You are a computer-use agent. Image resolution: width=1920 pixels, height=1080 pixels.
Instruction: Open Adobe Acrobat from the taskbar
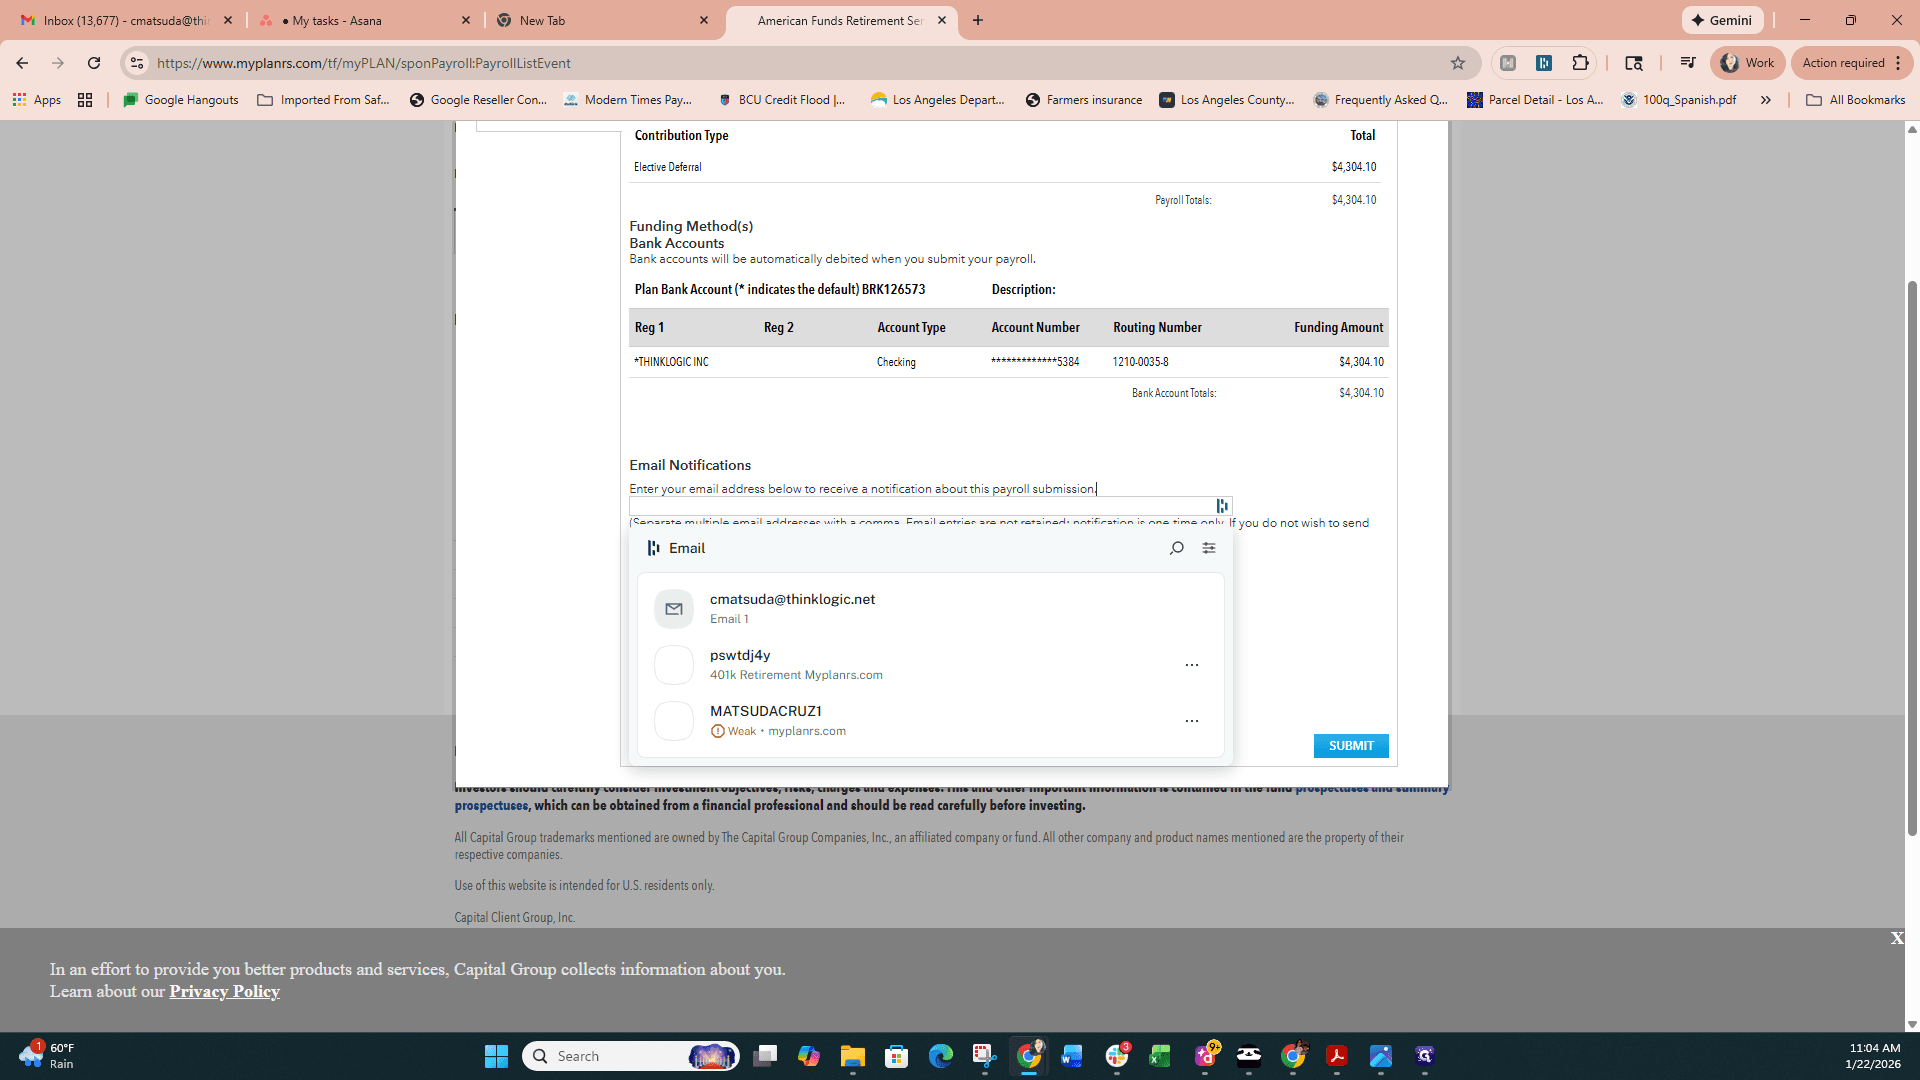point(1336,1056)
